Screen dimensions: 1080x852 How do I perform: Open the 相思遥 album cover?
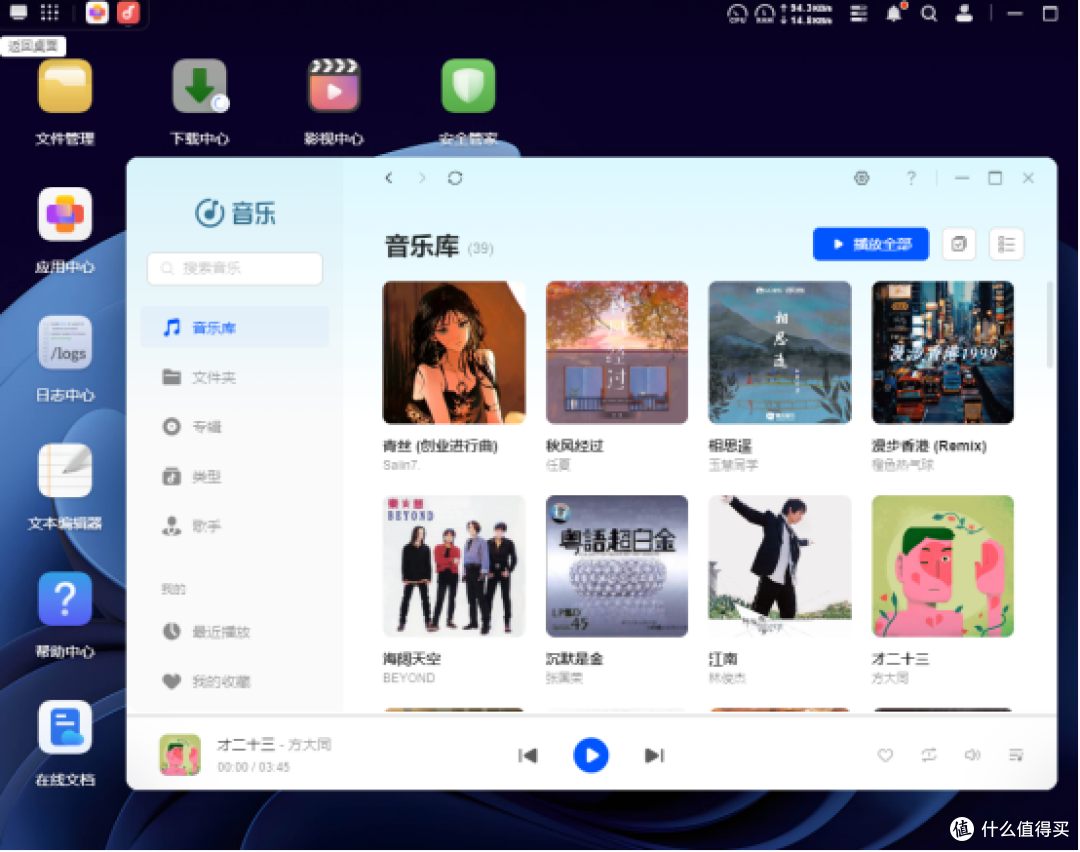780,352
